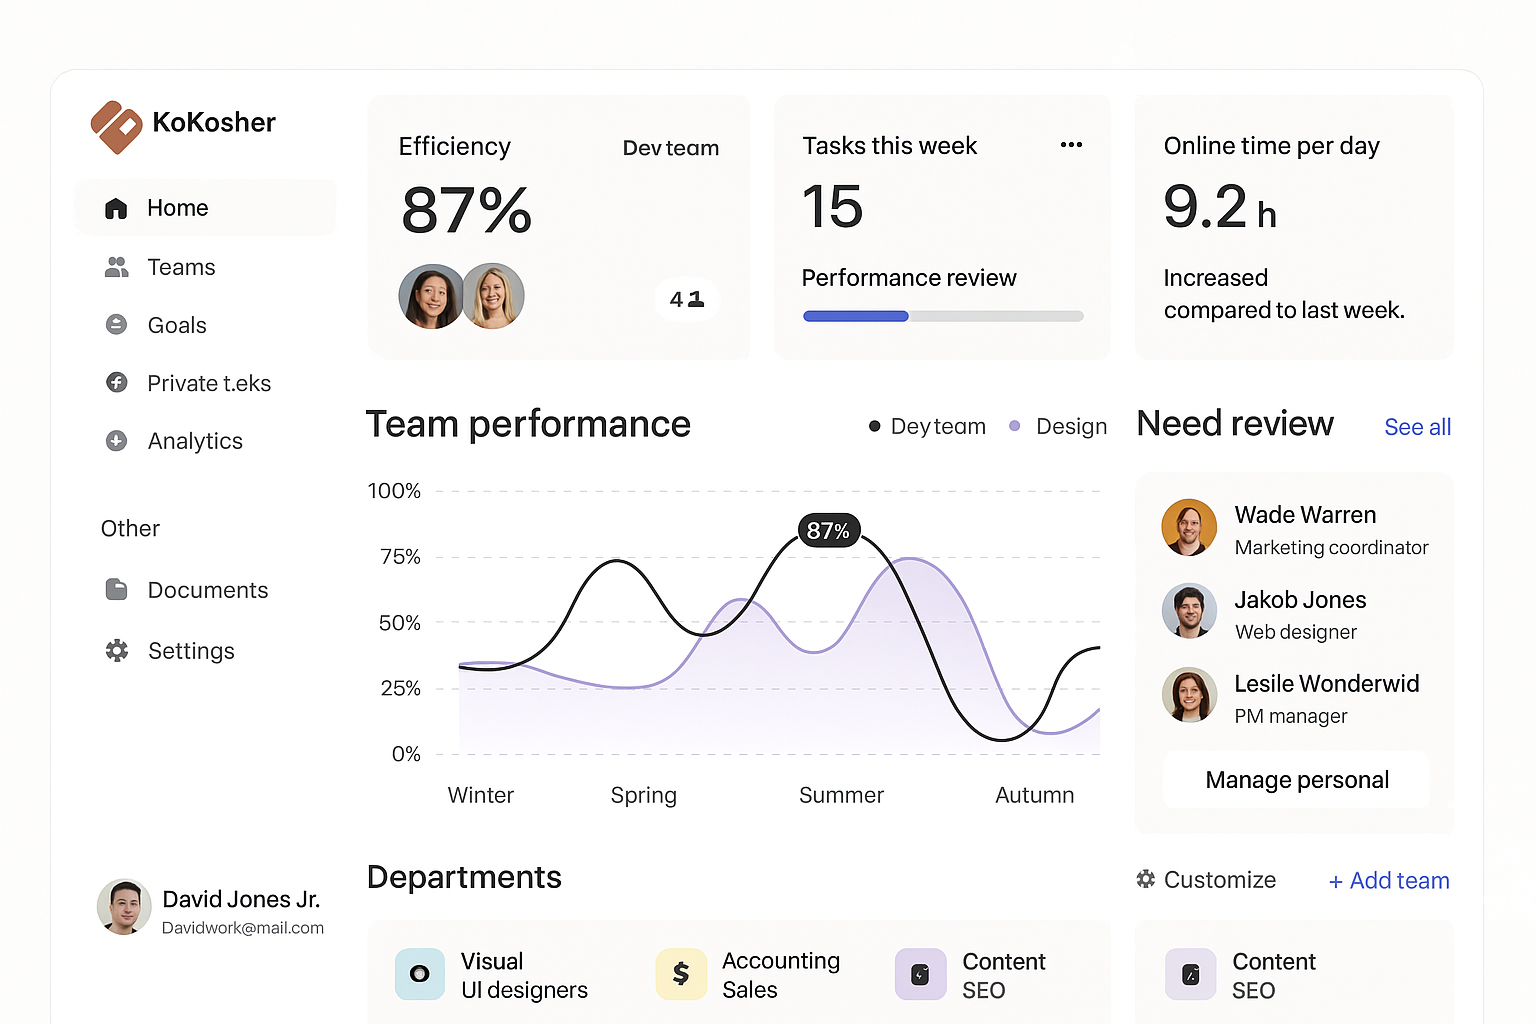
Task: Expand the Dev team selector in Efficiency card
Action: (x=670, y=148)
